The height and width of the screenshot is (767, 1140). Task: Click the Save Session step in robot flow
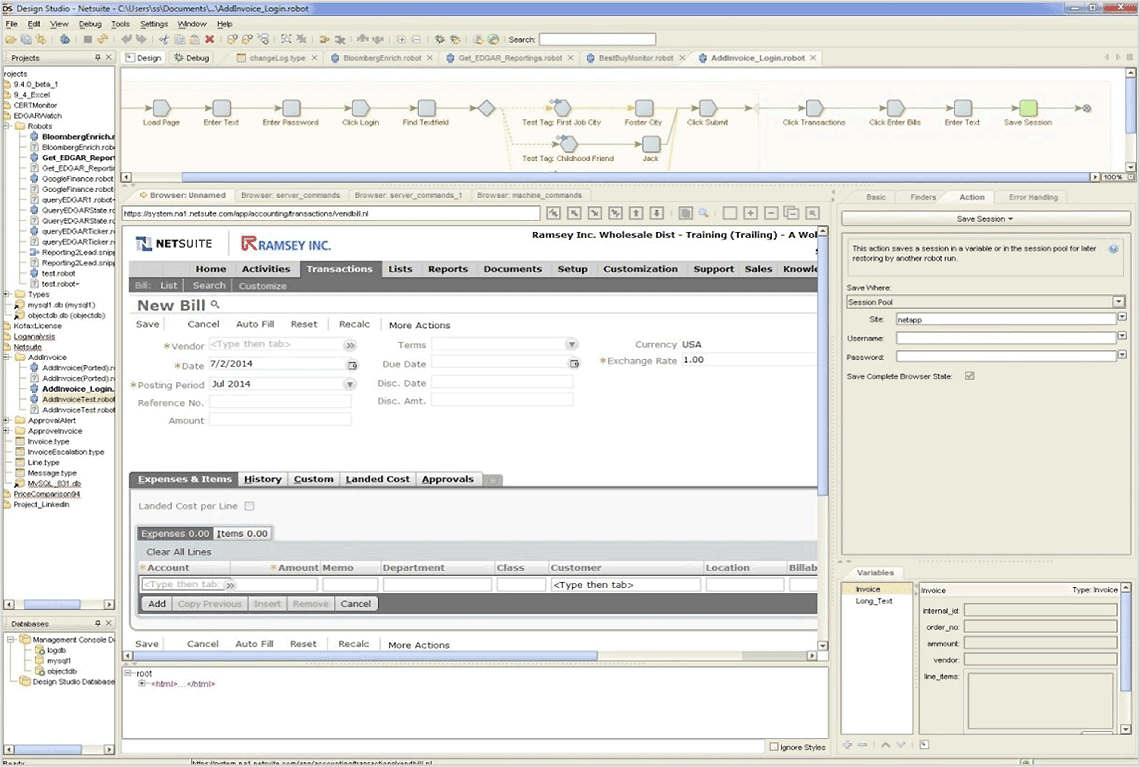pyautogui.click(x=1028, y=108)
